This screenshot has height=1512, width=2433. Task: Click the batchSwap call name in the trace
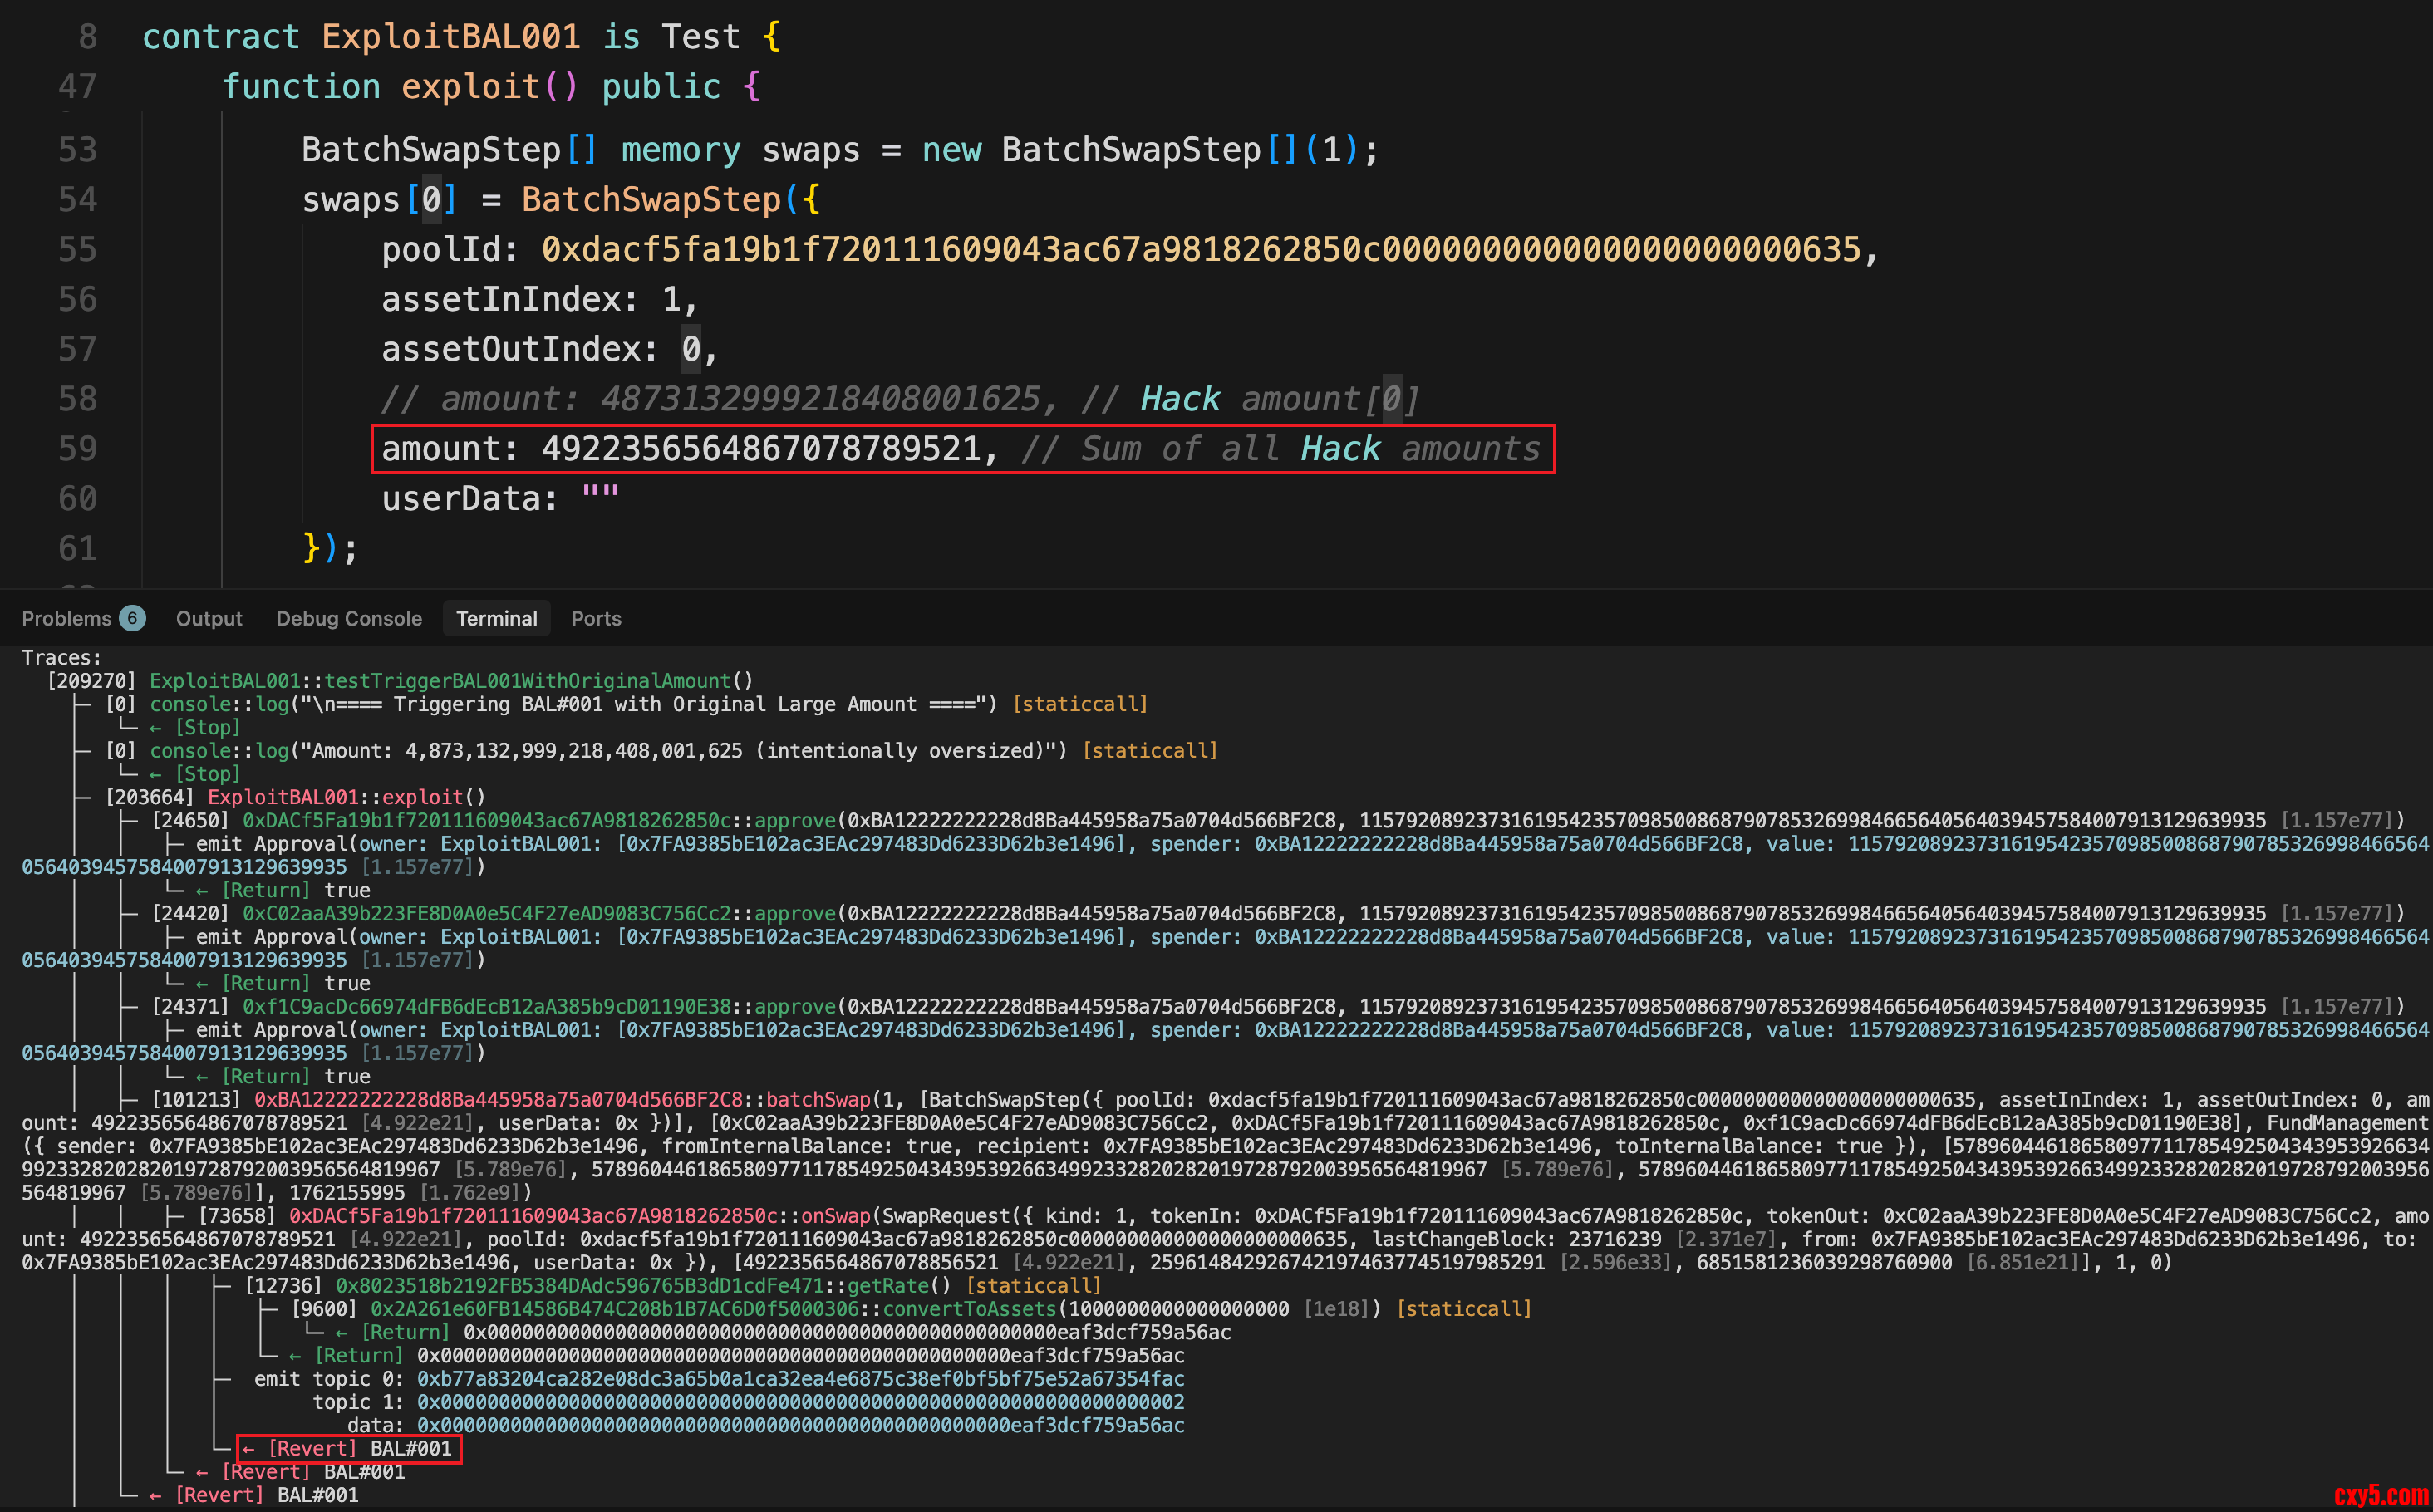click(818, 1100)
